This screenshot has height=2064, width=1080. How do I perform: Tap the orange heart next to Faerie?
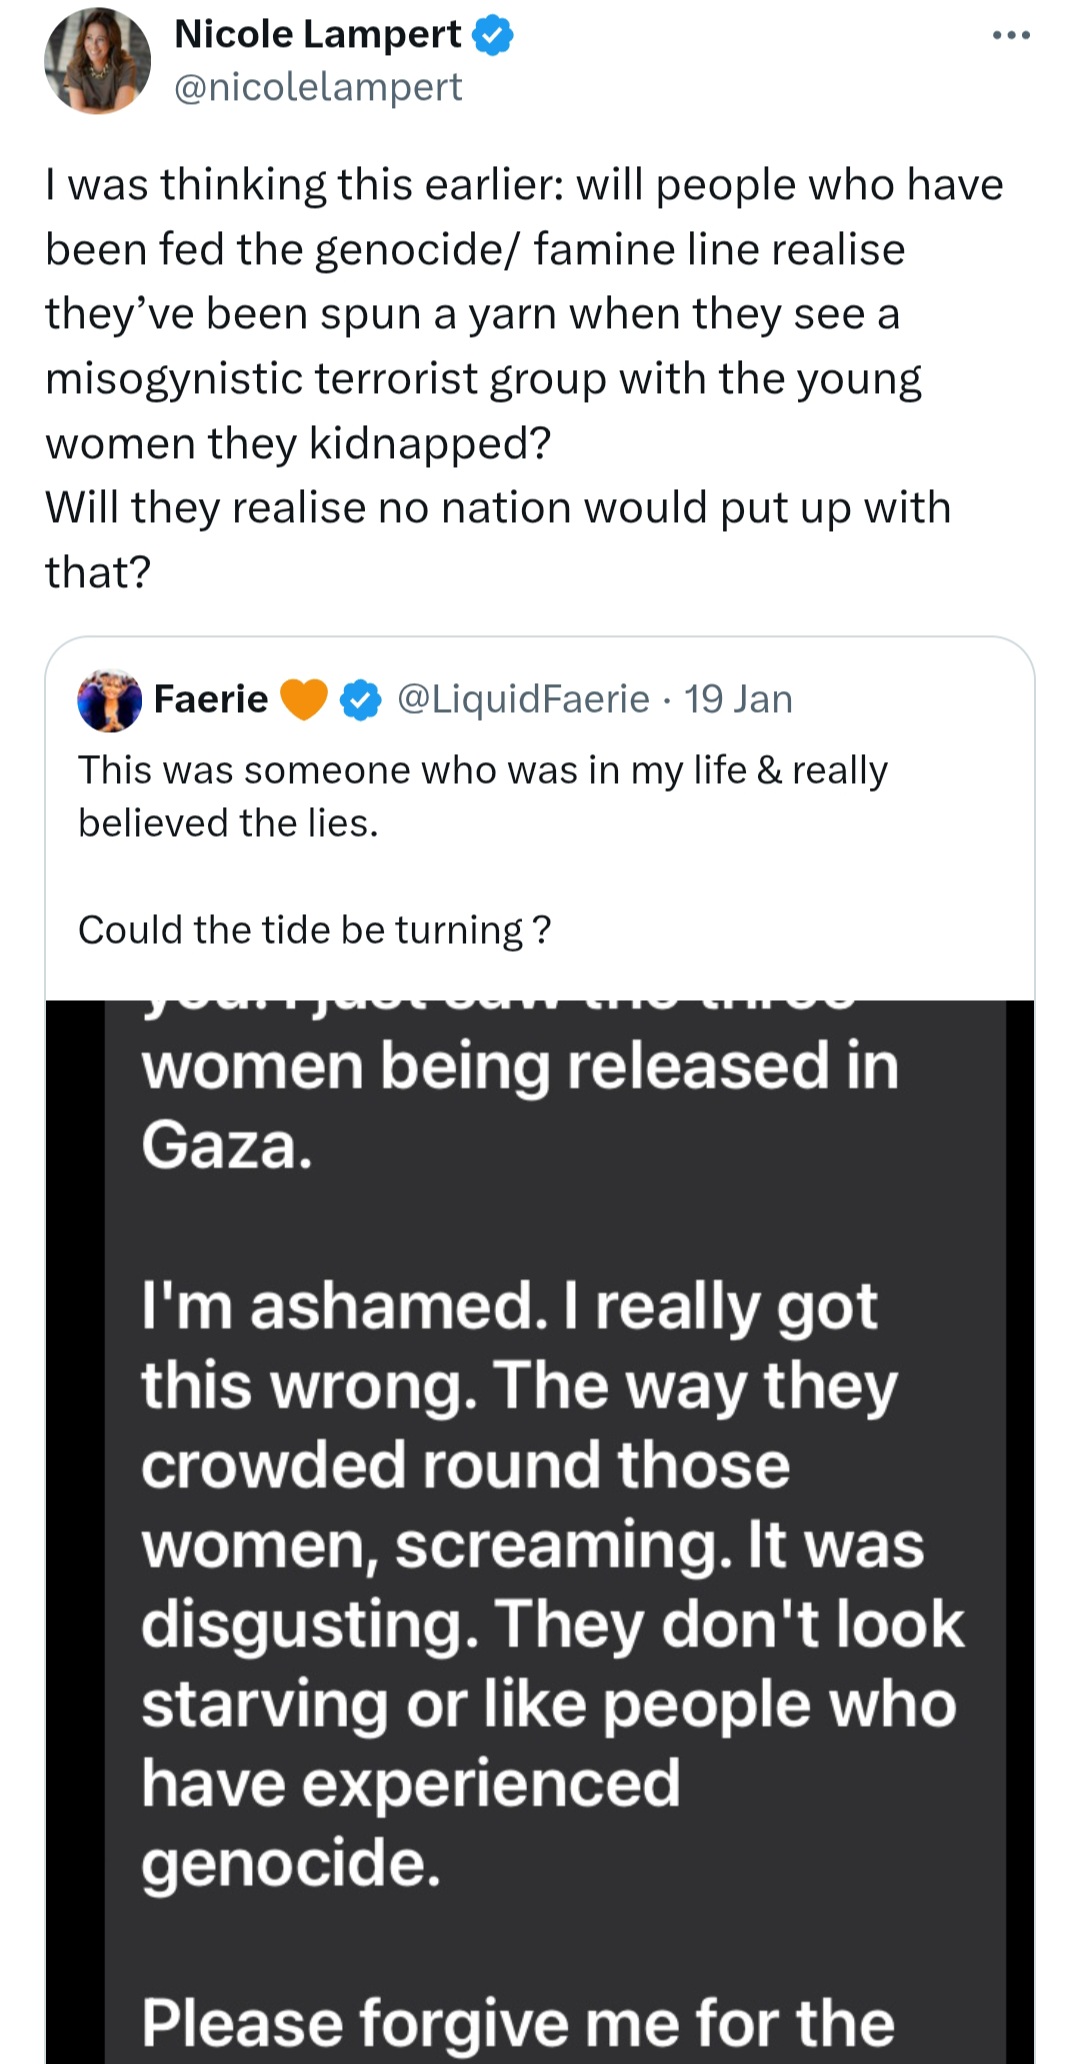[x=304, y=700]
